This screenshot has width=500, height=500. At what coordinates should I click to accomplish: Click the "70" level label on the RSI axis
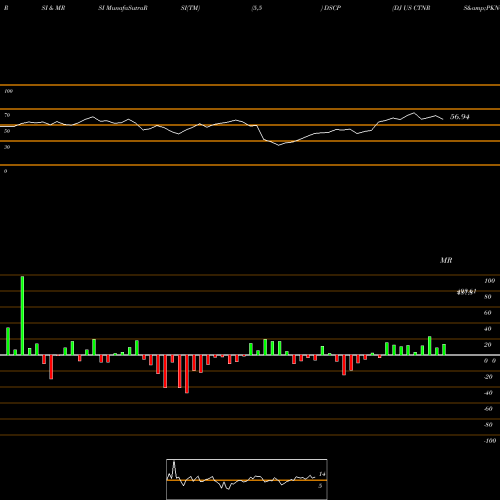[7, 115]
